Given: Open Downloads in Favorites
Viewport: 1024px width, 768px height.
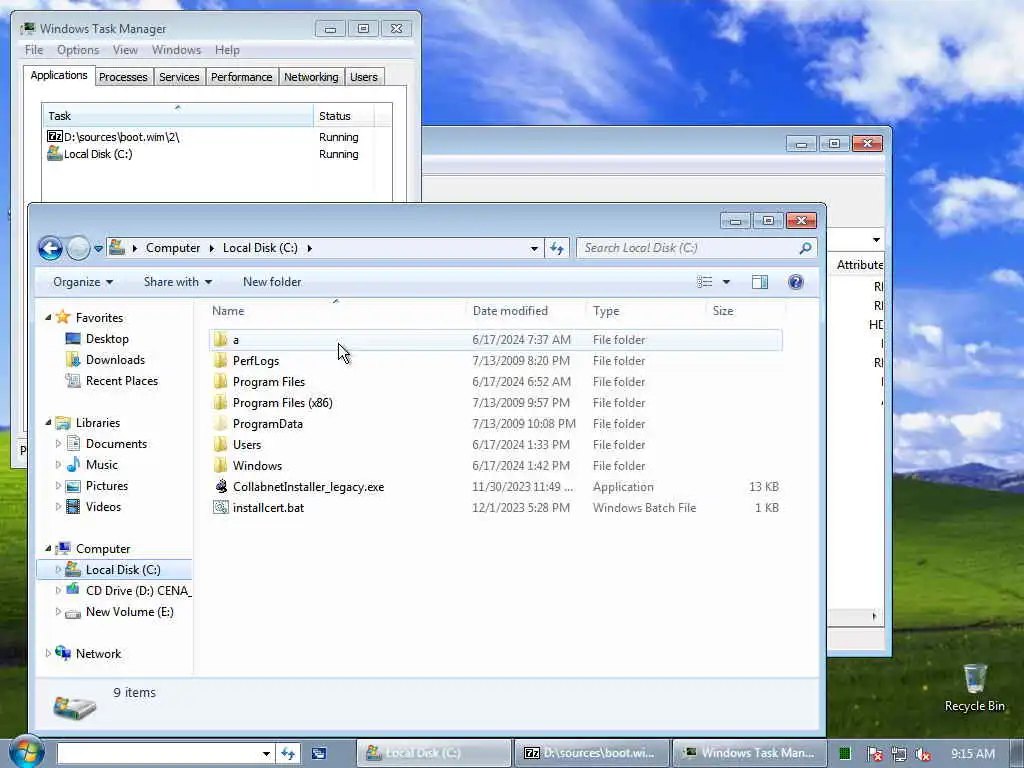Looking at the screenshot, I should click(115, 360).
